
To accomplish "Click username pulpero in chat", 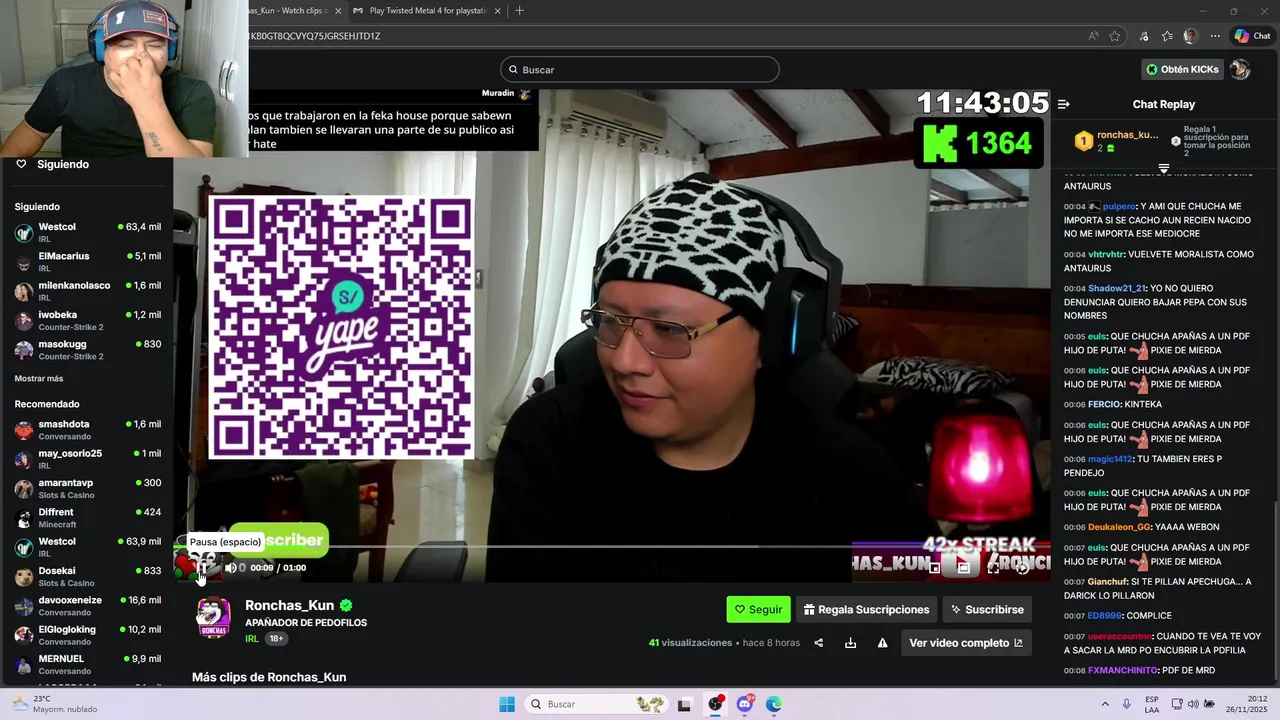I will coord(1119,206).
